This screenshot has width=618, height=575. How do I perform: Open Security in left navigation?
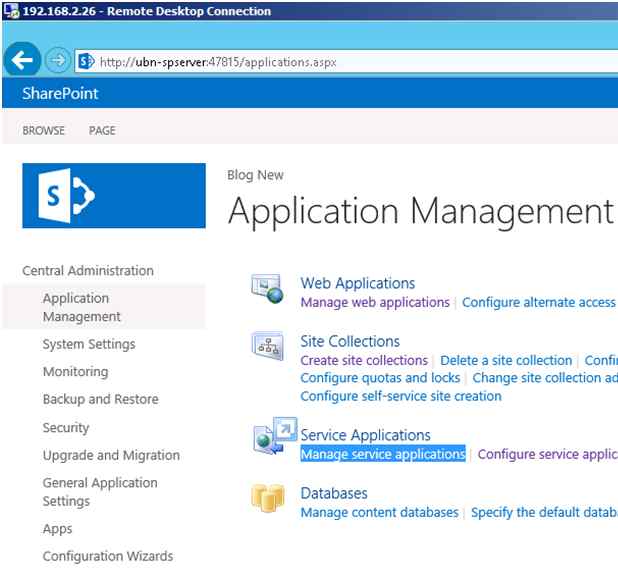tap(66, 428)
